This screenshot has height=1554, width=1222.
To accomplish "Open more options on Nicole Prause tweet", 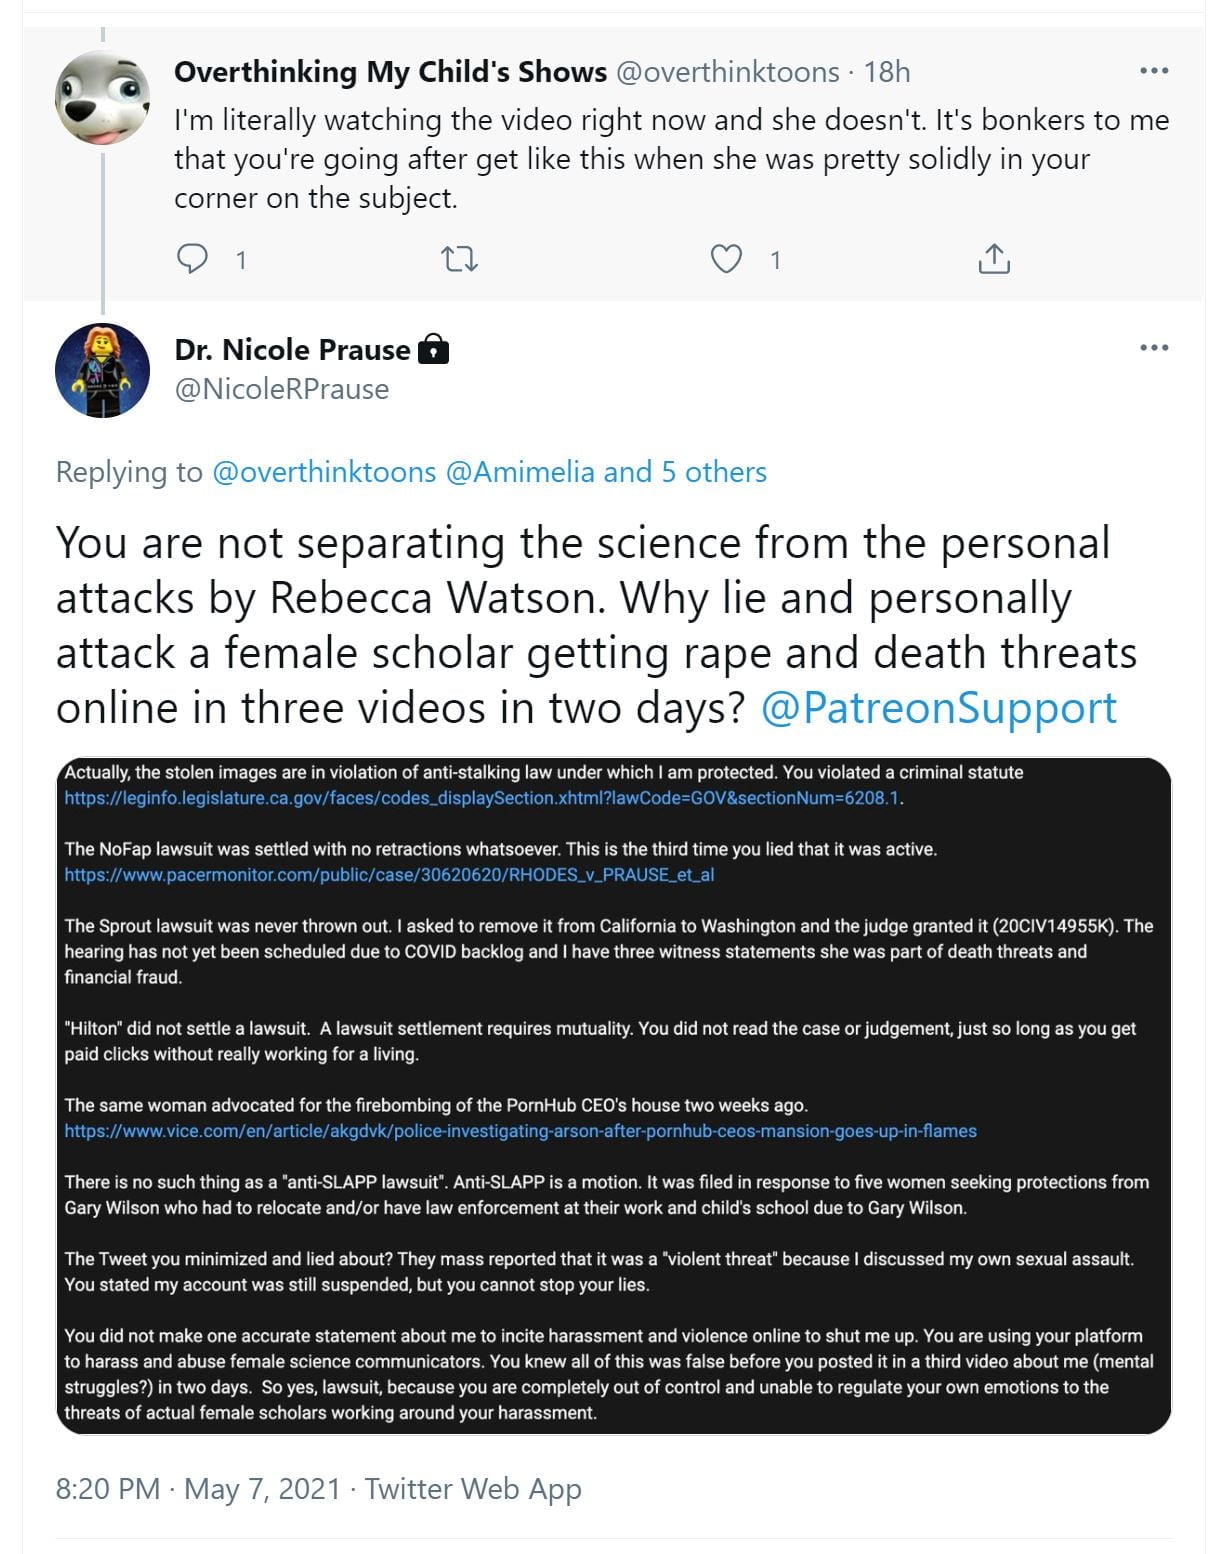I will [1154, 349].
